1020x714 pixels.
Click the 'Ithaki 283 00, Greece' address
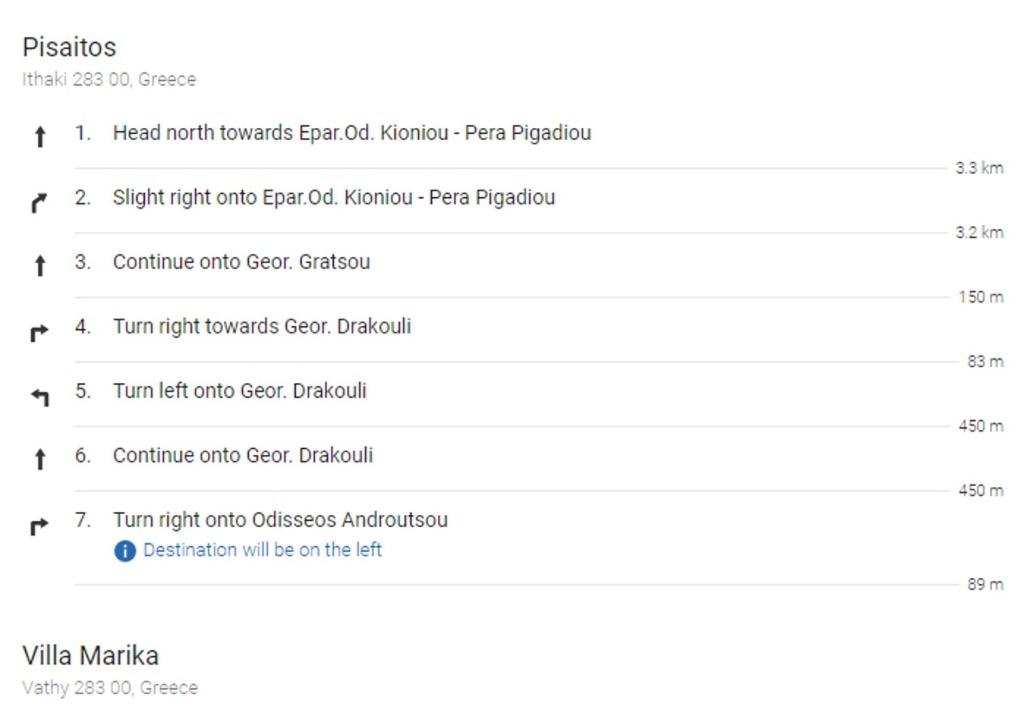pos(109,80)
